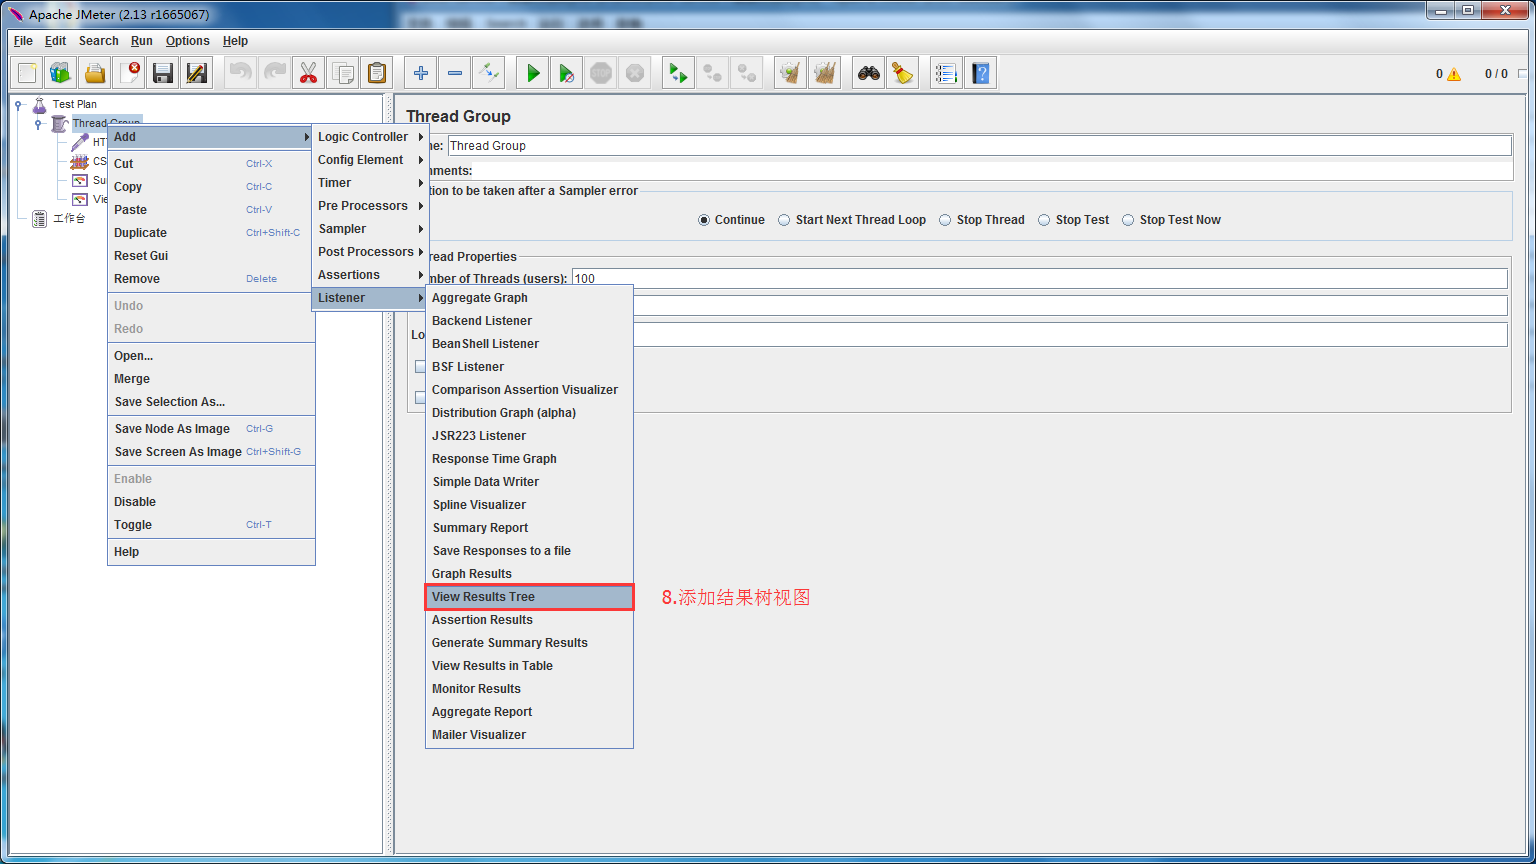Open the Options menu

click(x=188, y=41)
